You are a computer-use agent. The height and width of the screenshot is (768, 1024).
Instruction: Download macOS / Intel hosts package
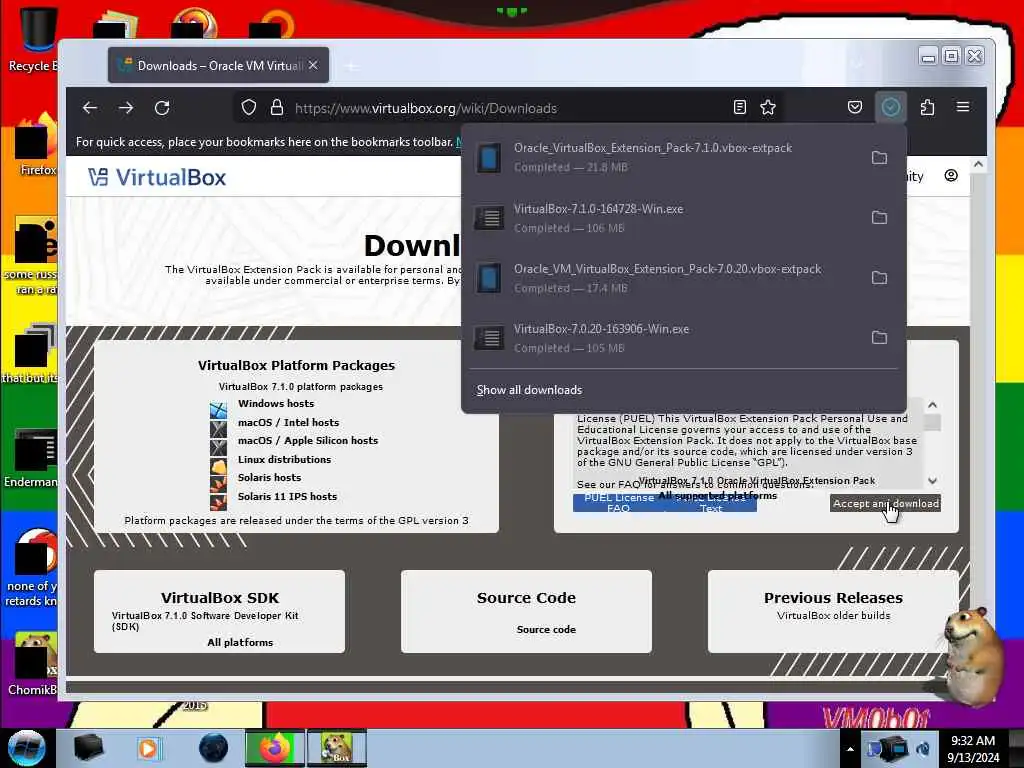click(x=288, y=423)
